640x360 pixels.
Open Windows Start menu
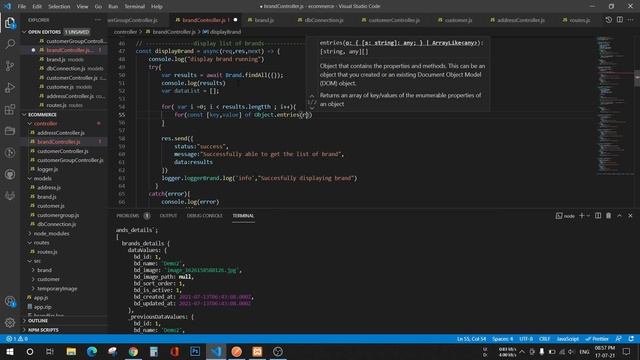(9, 351)
